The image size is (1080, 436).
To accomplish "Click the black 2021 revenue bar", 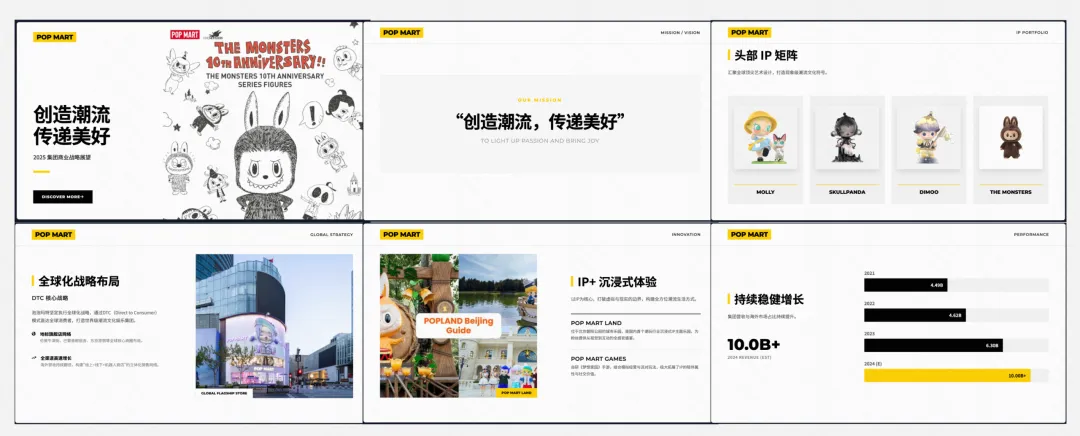I will click(x=906, y=285).
